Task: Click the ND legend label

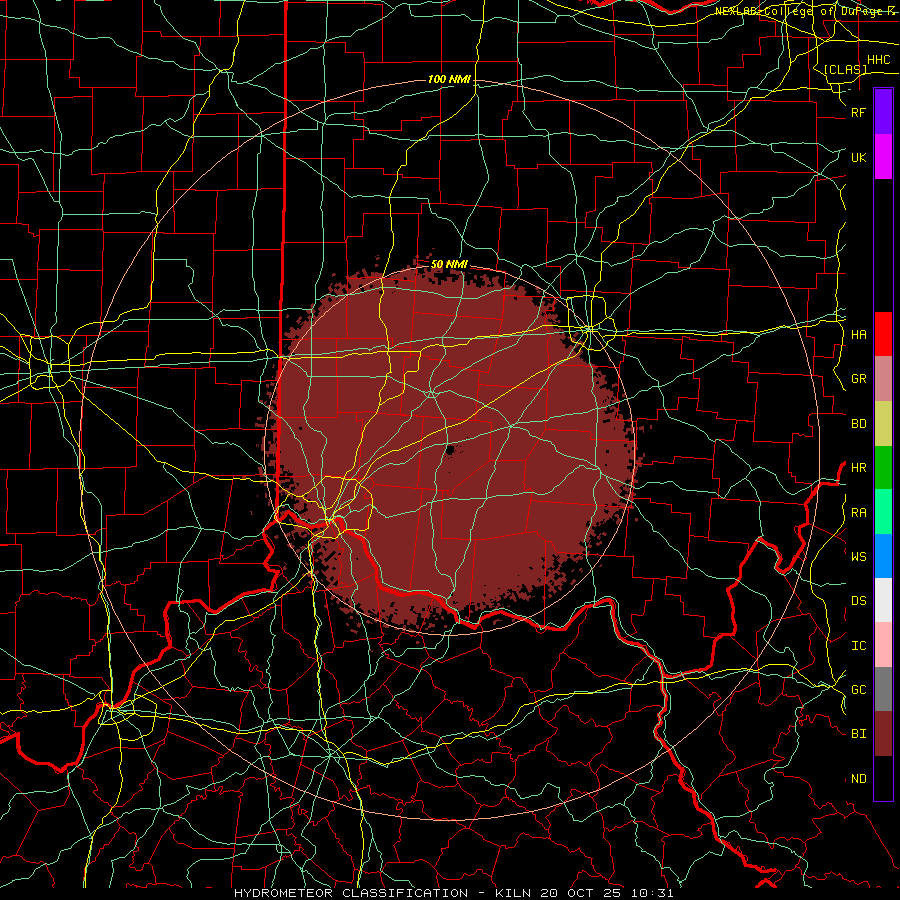Action: 859,779
